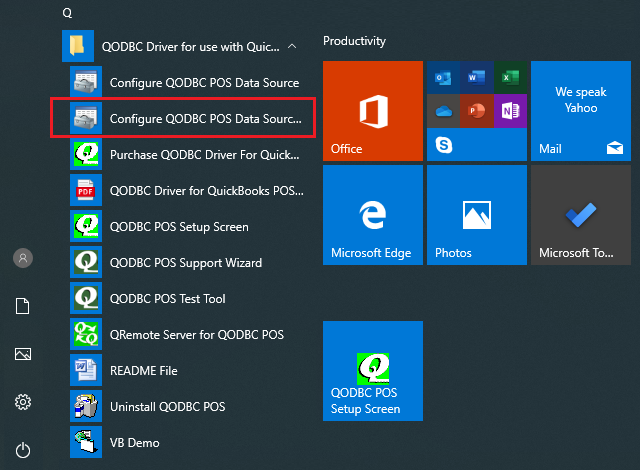Open OneDrive in the Productivity tile group

pyautogui.click(x=443, y=111)
